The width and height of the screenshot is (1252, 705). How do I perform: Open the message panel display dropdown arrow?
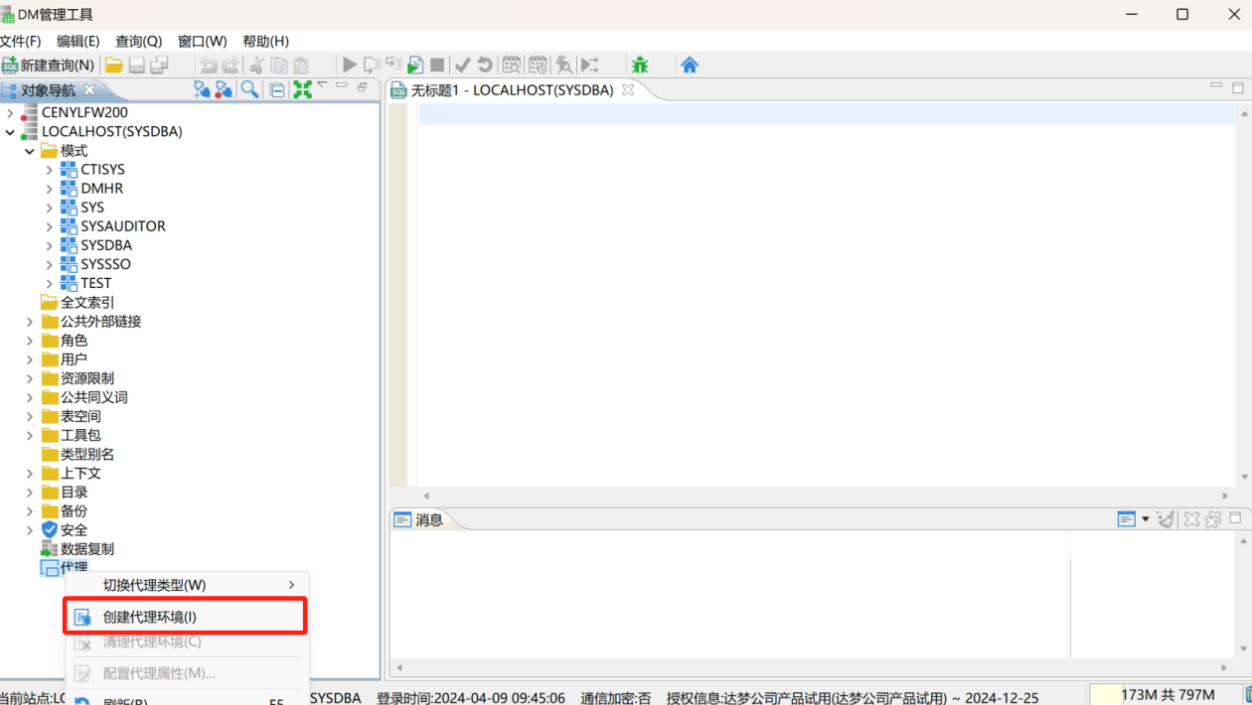coord(1146,519)
